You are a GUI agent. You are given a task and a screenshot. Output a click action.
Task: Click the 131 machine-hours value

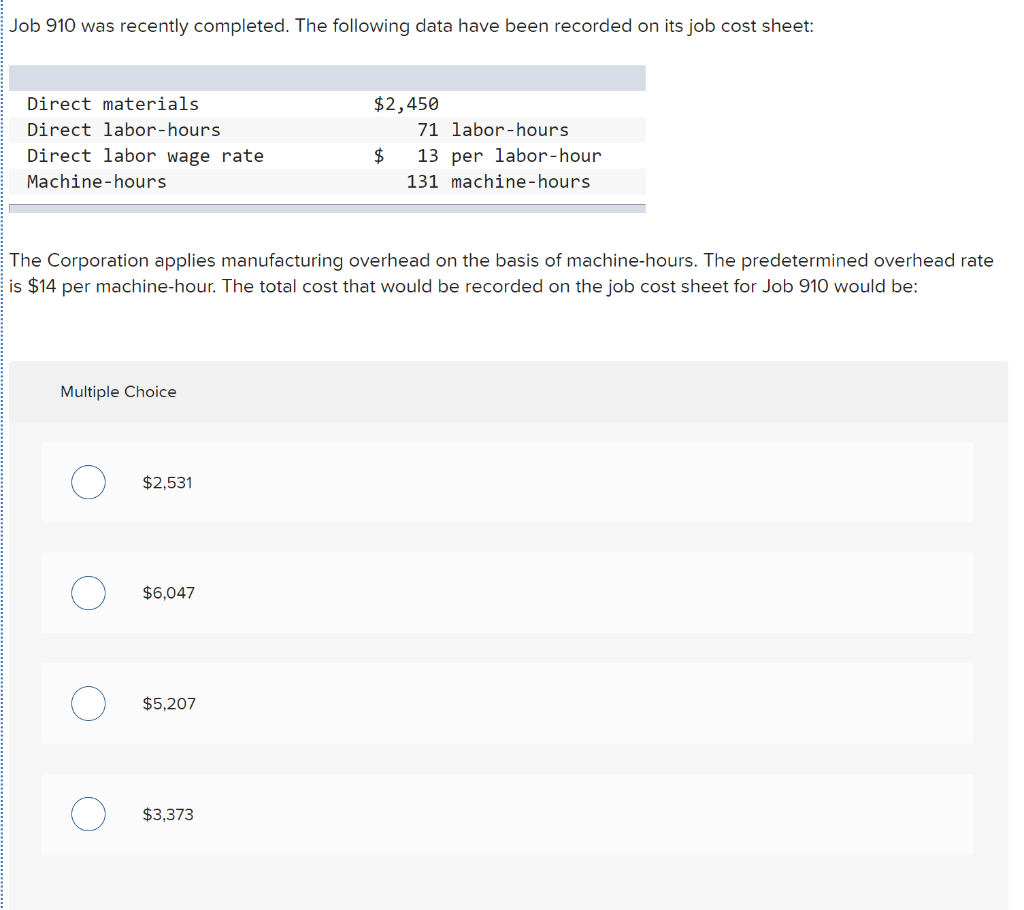[x=498, y=182]
